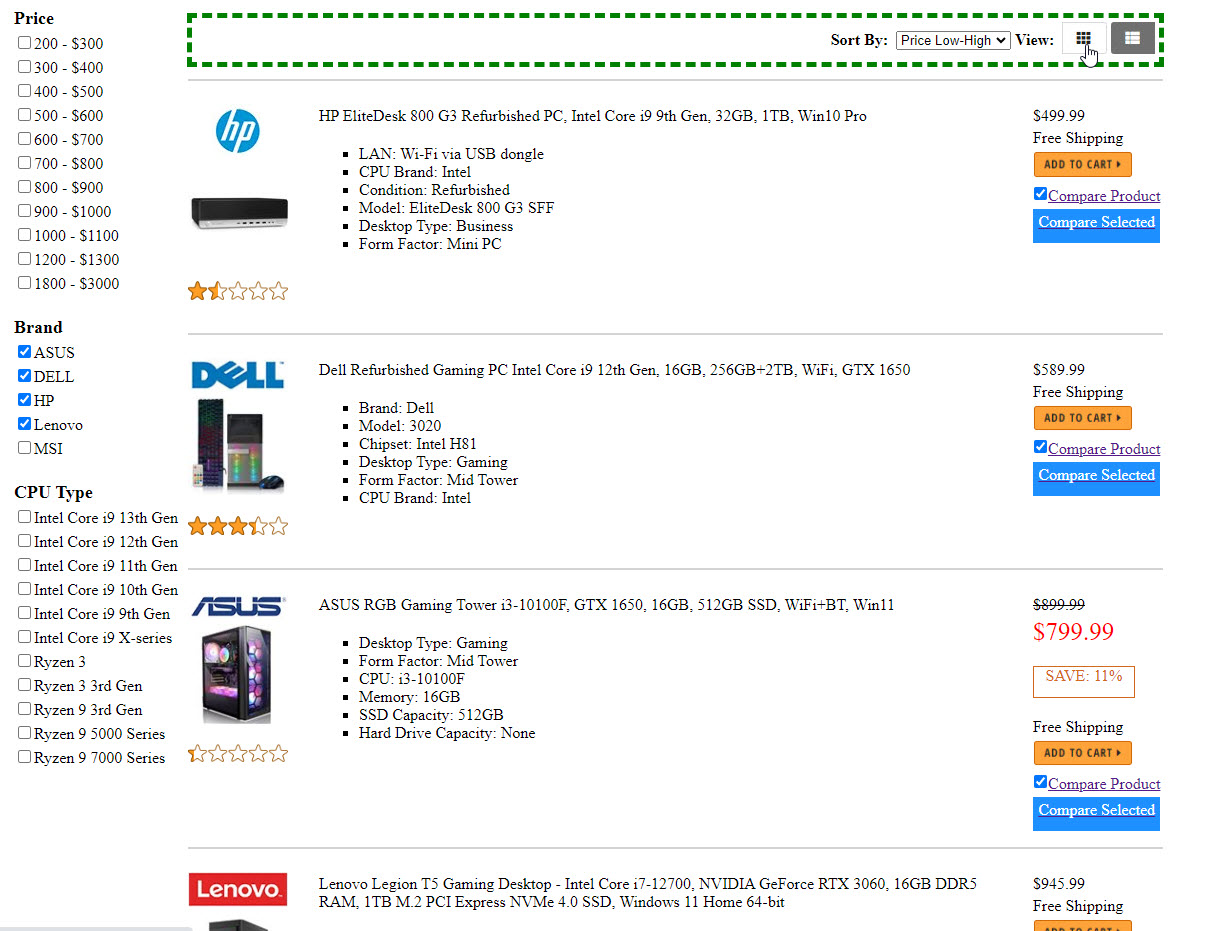
Task: Click the Dell brand logo
Action: click(x=238, y=375)
